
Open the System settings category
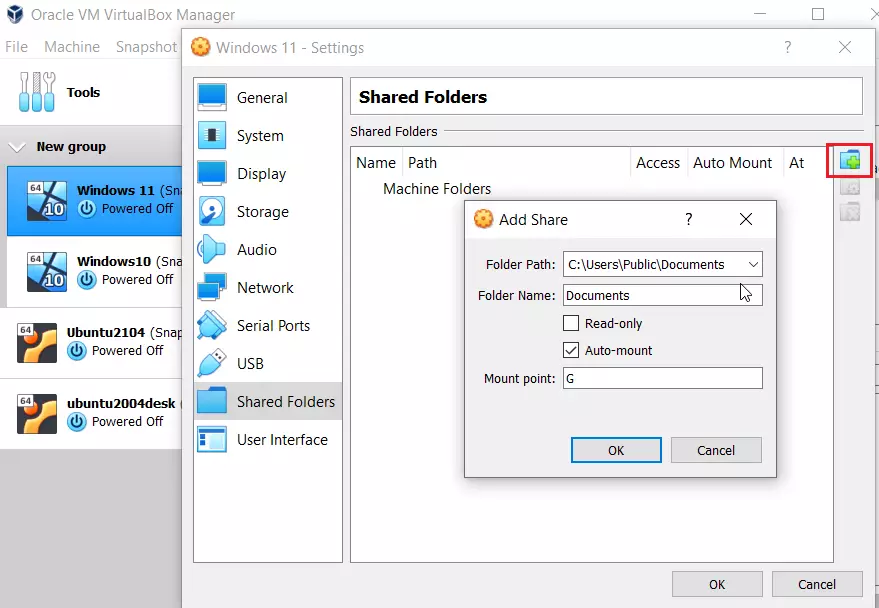tap(268, 136)
